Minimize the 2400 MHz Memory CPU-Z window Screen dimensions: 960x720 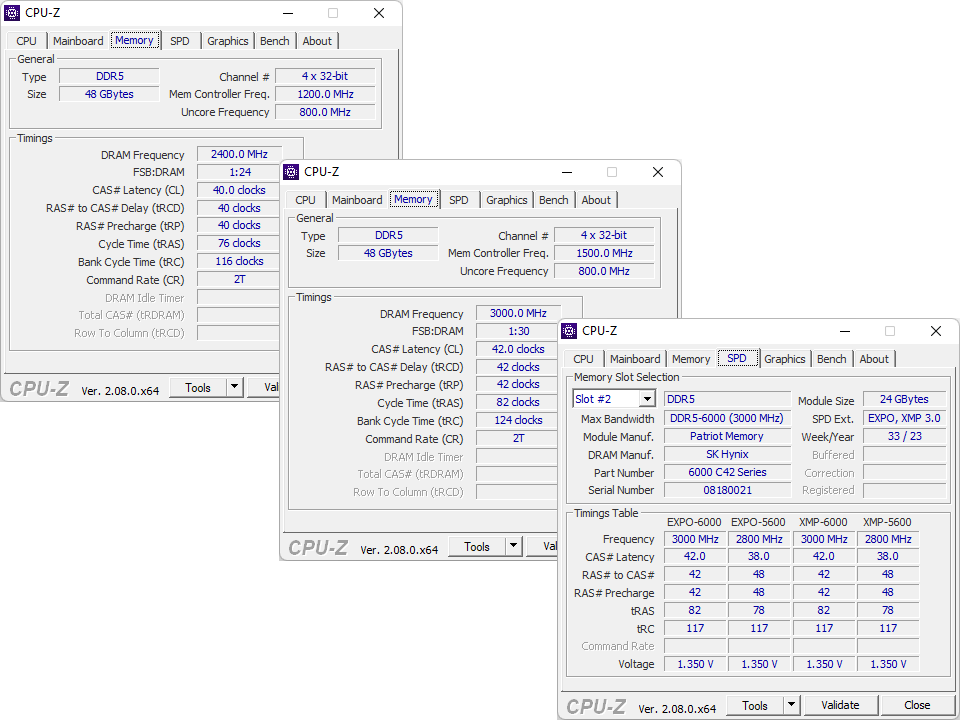(288, 13)
